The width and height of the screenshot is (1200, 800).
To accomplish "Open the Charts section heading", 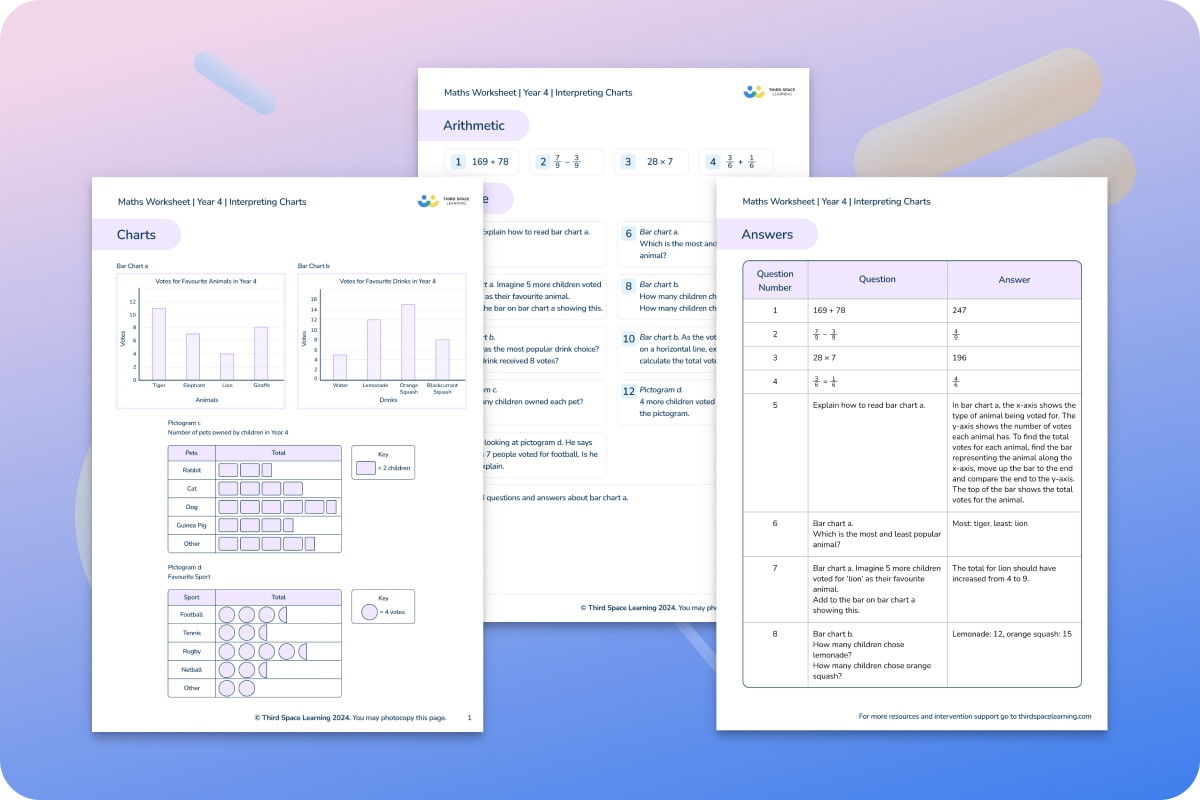I will point(136,234).
